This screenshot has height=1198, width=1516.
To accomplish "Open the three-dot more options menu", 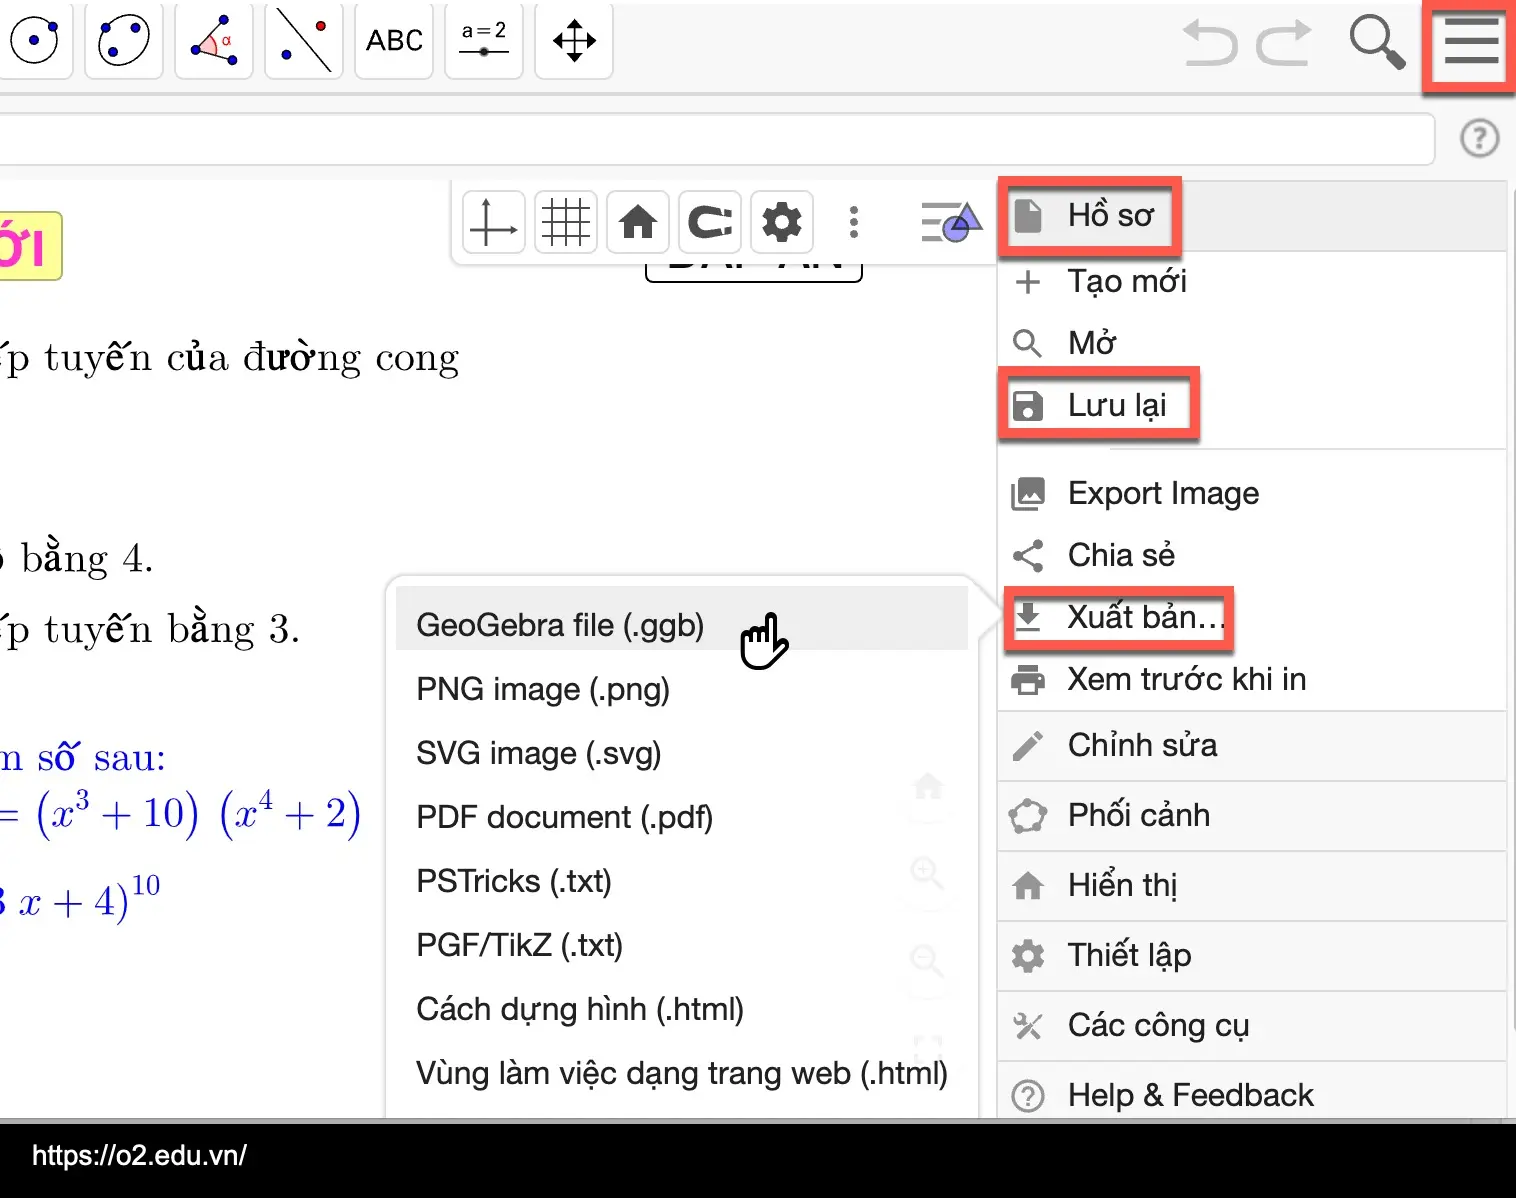I will point(853,222).
